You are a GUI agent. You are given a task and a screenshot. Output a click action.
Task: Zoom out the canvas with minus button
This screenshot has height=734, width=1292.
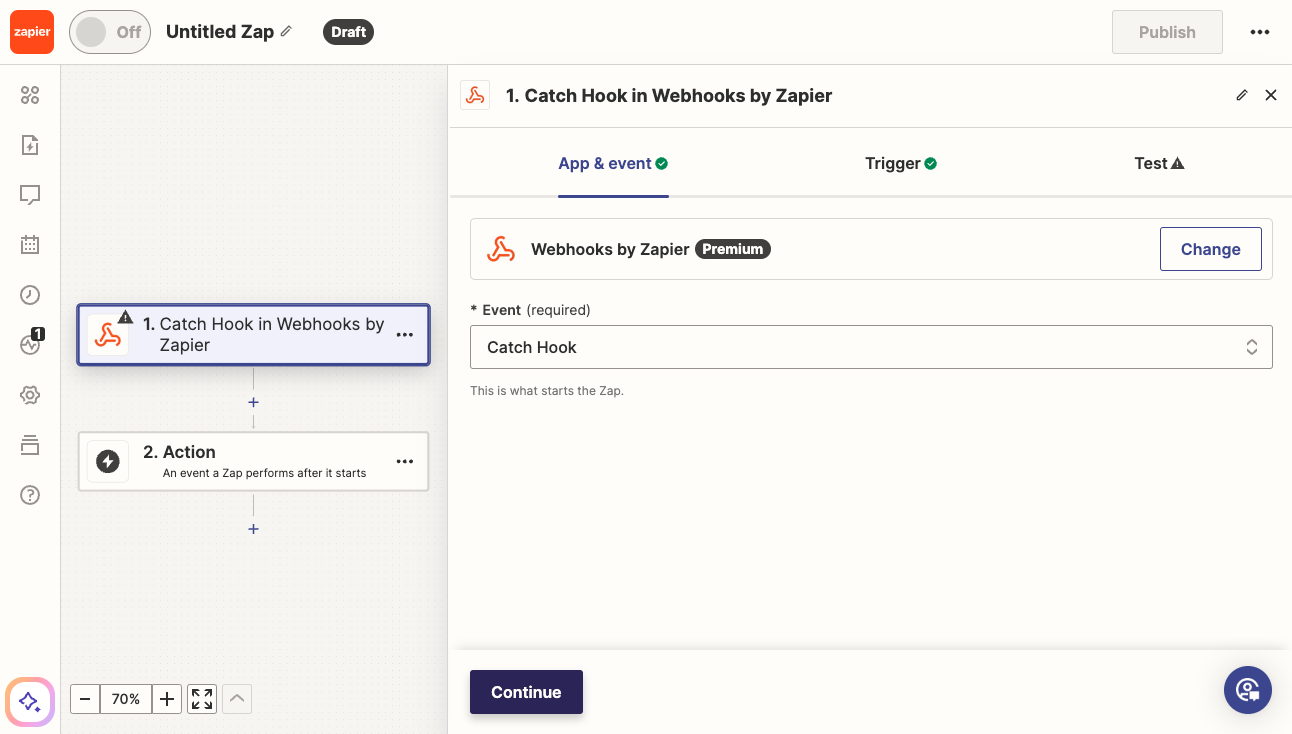(85, 699)
